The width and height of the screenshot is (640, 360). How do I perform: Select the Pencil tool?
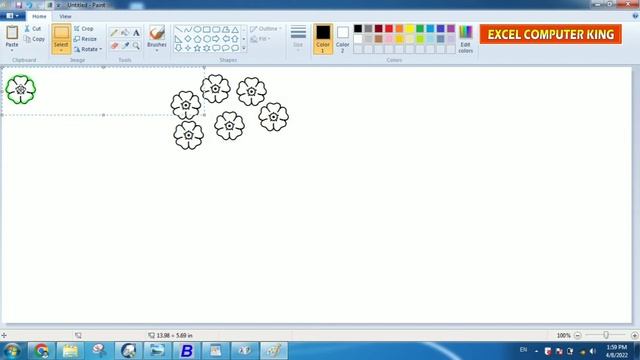(114, 33)
